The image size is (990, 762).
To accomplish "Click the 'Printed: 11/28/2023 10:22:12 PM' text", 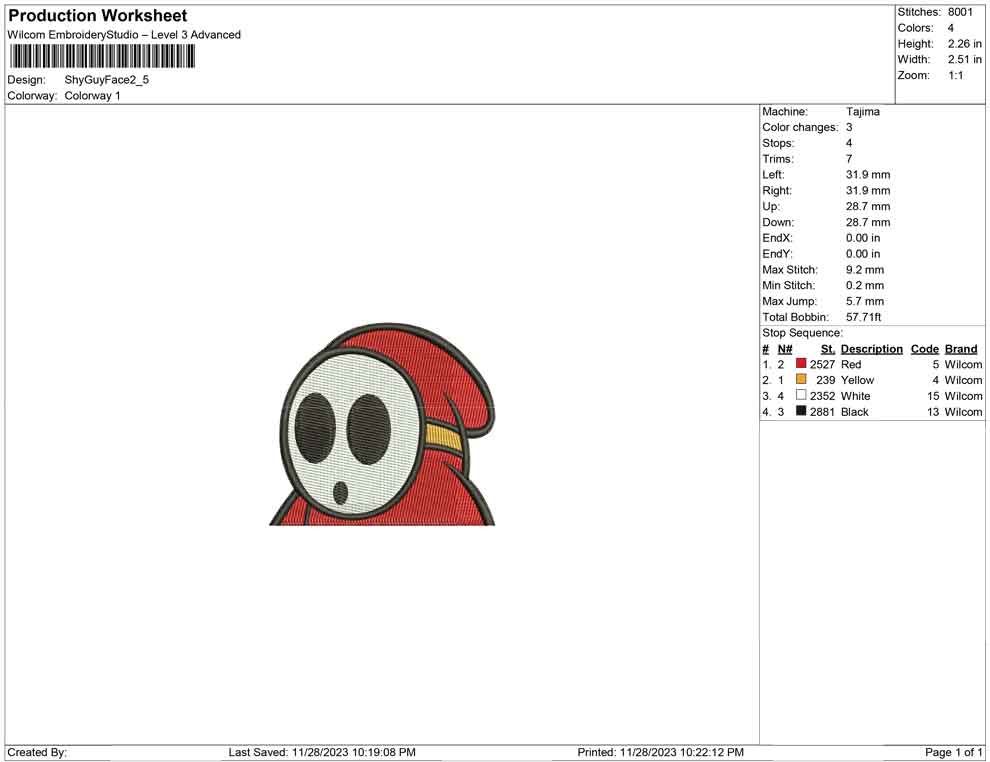I will tap(660, 752).
